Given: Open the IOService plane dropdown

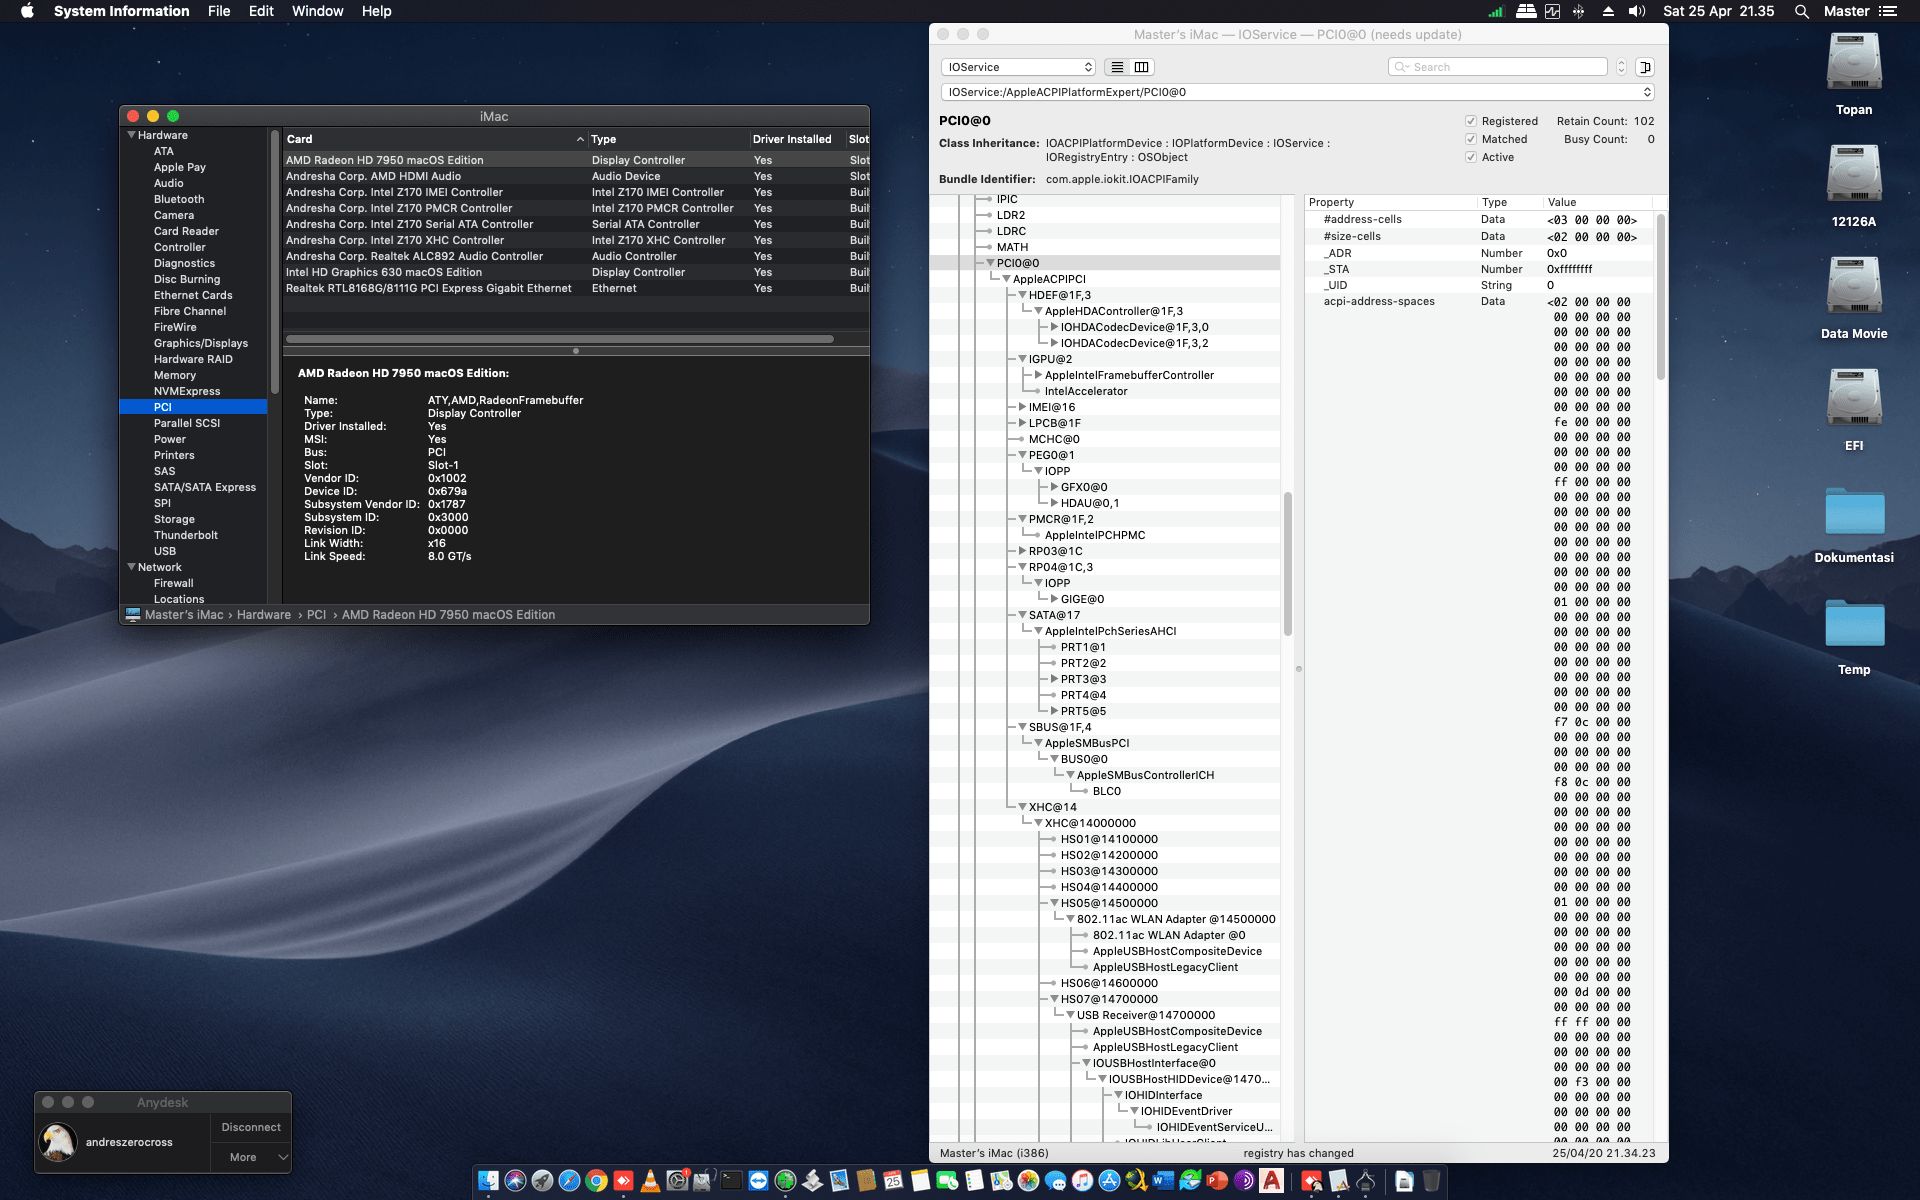Looking at the screenshot, I should pos(1018,67).
